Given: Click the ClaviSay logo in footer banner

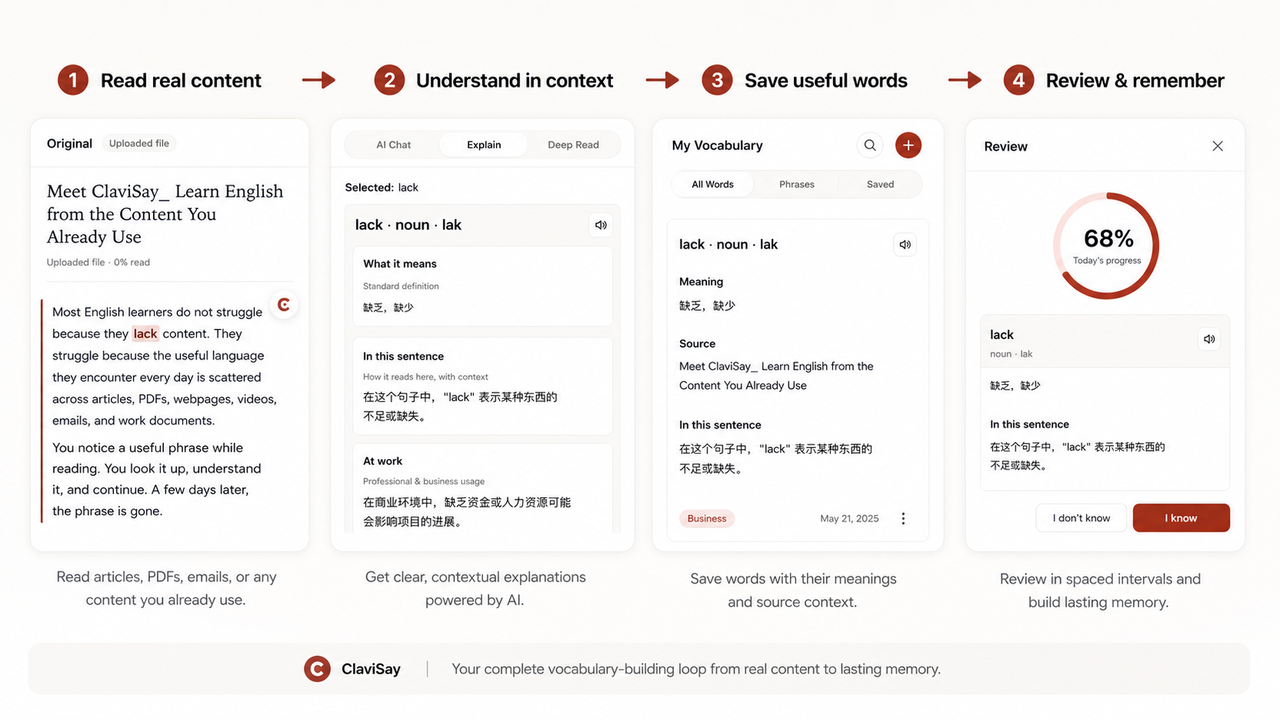Looking at the screenshot, I should click(317, 669).
